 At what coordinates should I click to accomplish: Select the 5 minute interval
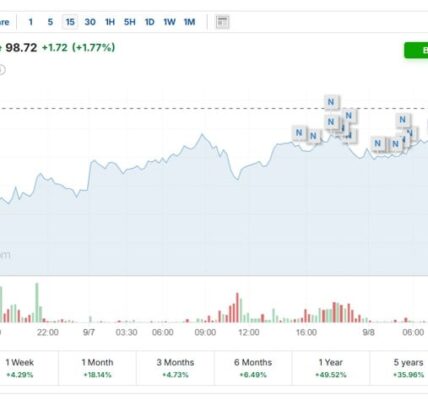[x=50, y=22]
